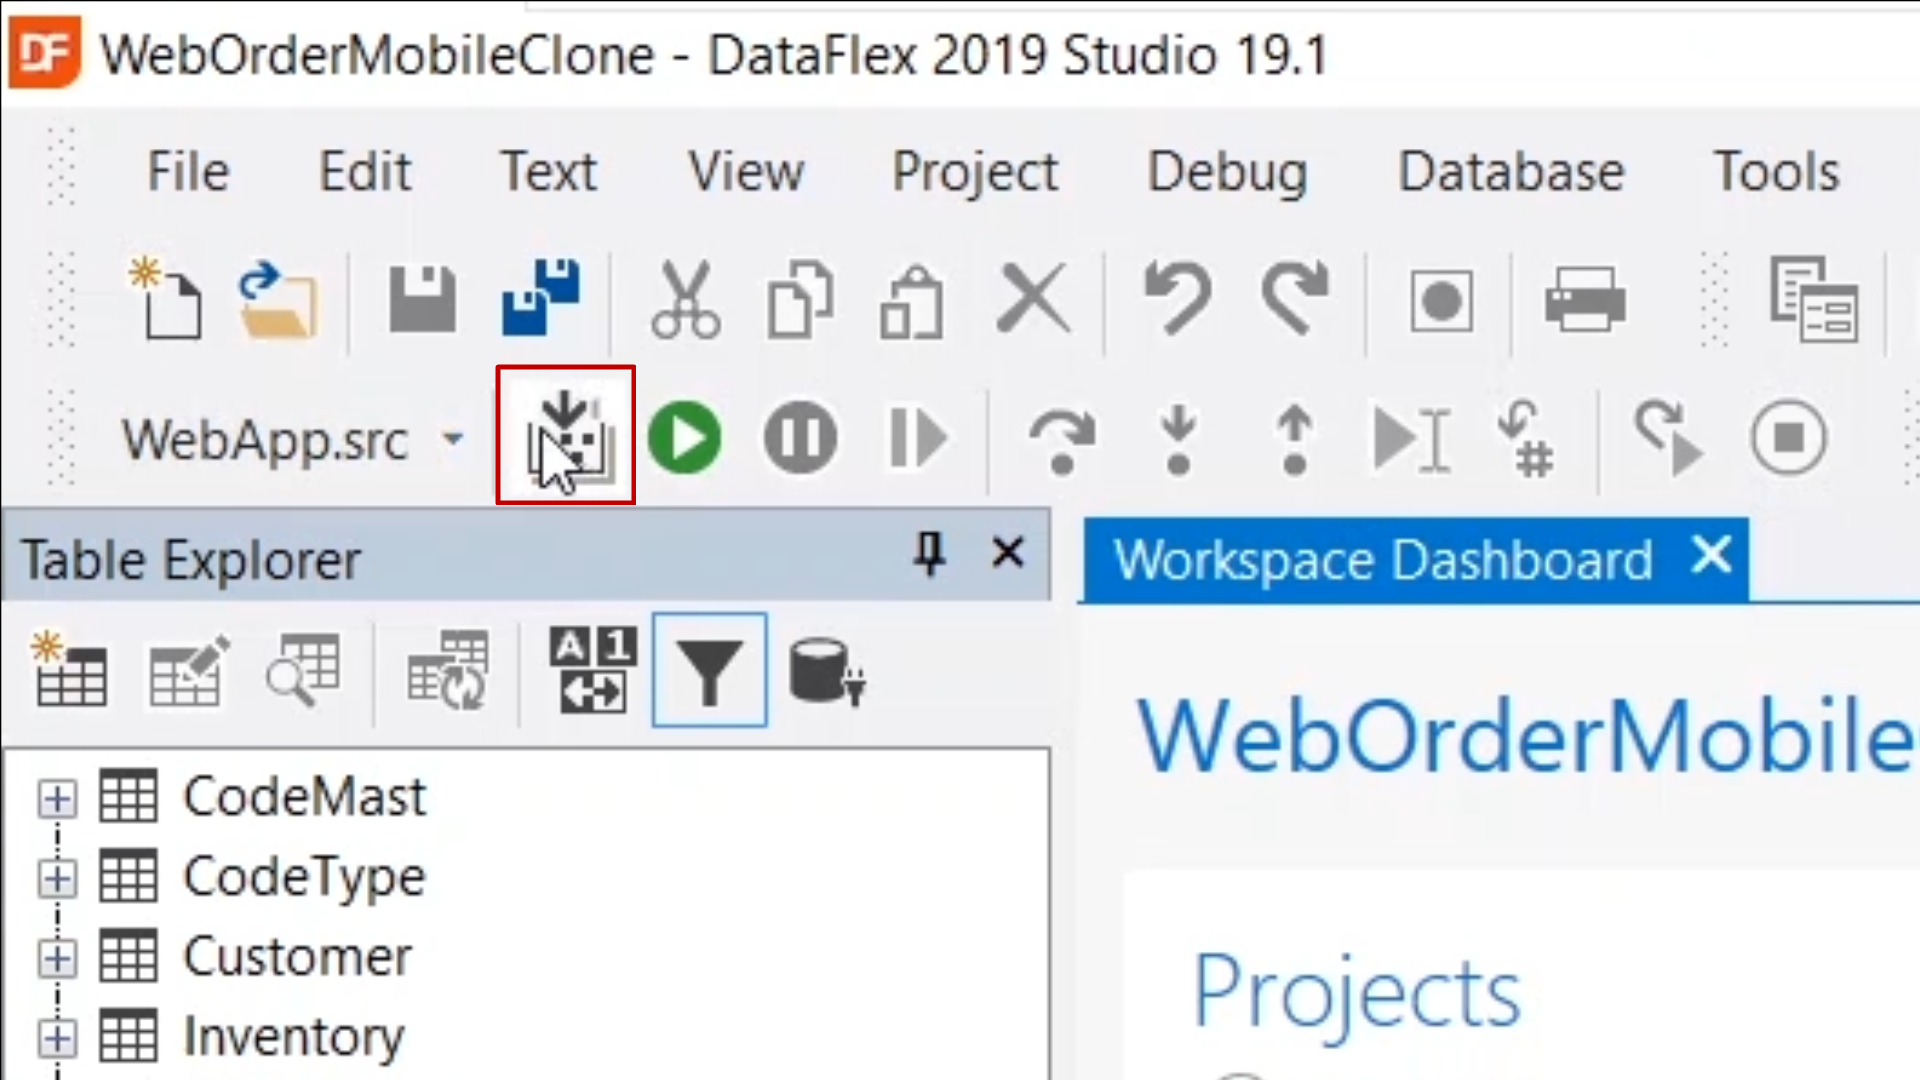Pin the Table Explorer panel
Viewport: 1920px width, 1080px height.
coord(929,553)
